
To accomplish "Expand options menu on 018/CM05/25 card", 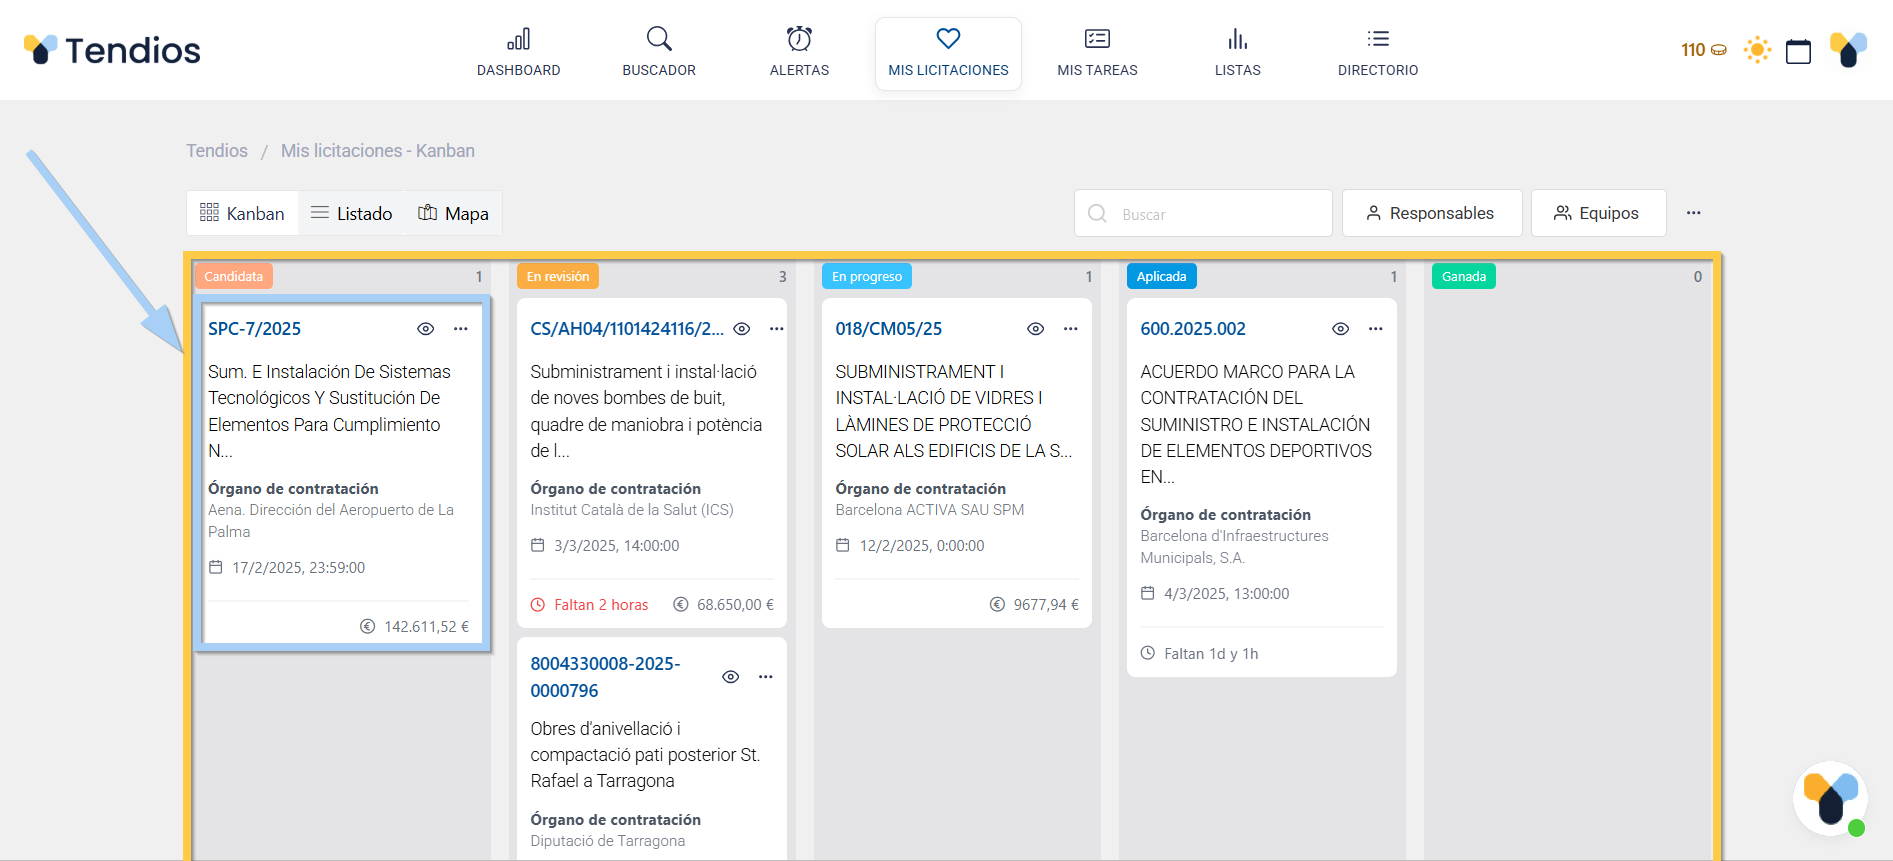I will click(x=1071, y=329).
